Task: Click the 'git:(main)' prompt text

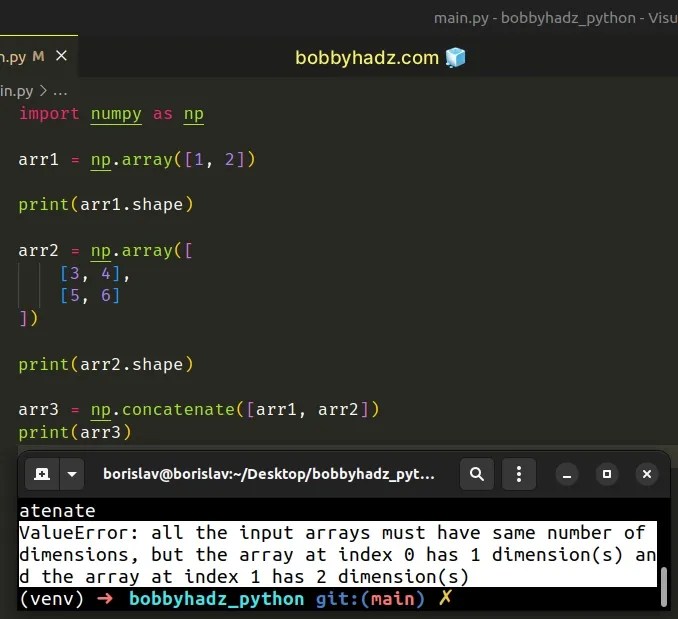Action: coord(370,599)
